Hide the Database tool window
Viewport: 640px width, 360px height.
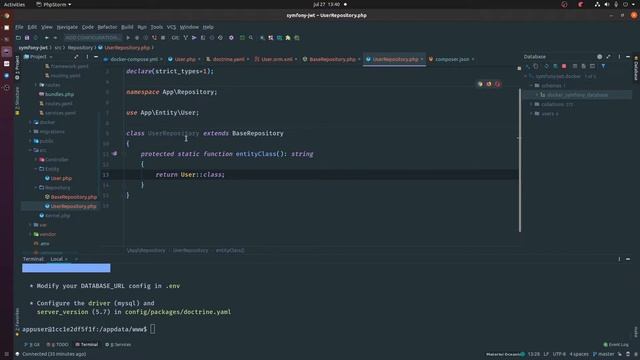coord(628,57)
